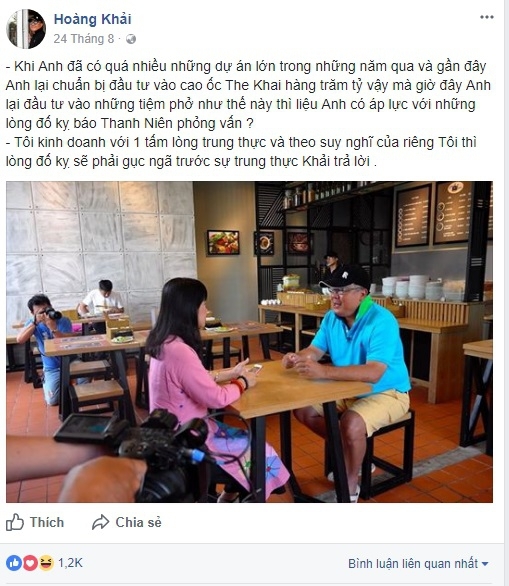Screen dimensions: 509x586
Task: Click the blue Like reaction icon
Action: [14, 562]
